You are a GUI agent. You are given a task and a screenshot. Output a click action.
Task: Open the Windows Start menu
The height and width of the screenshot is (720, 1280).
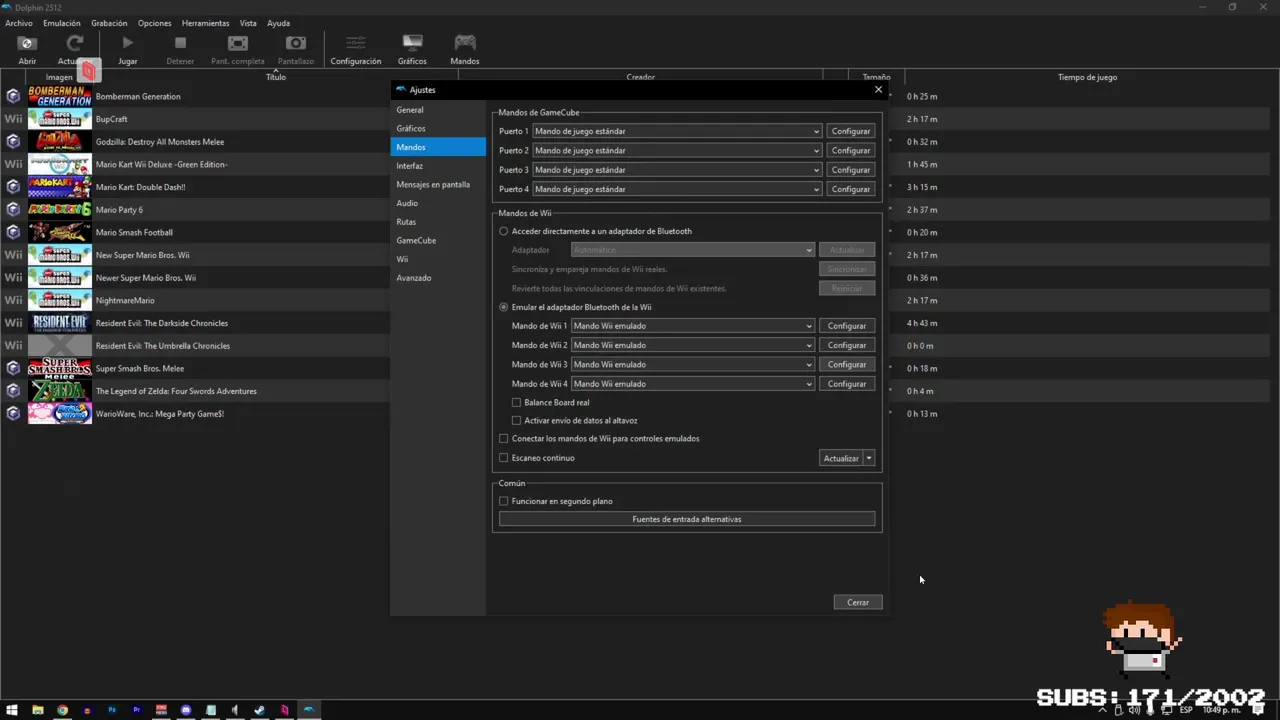click(12, 710)
